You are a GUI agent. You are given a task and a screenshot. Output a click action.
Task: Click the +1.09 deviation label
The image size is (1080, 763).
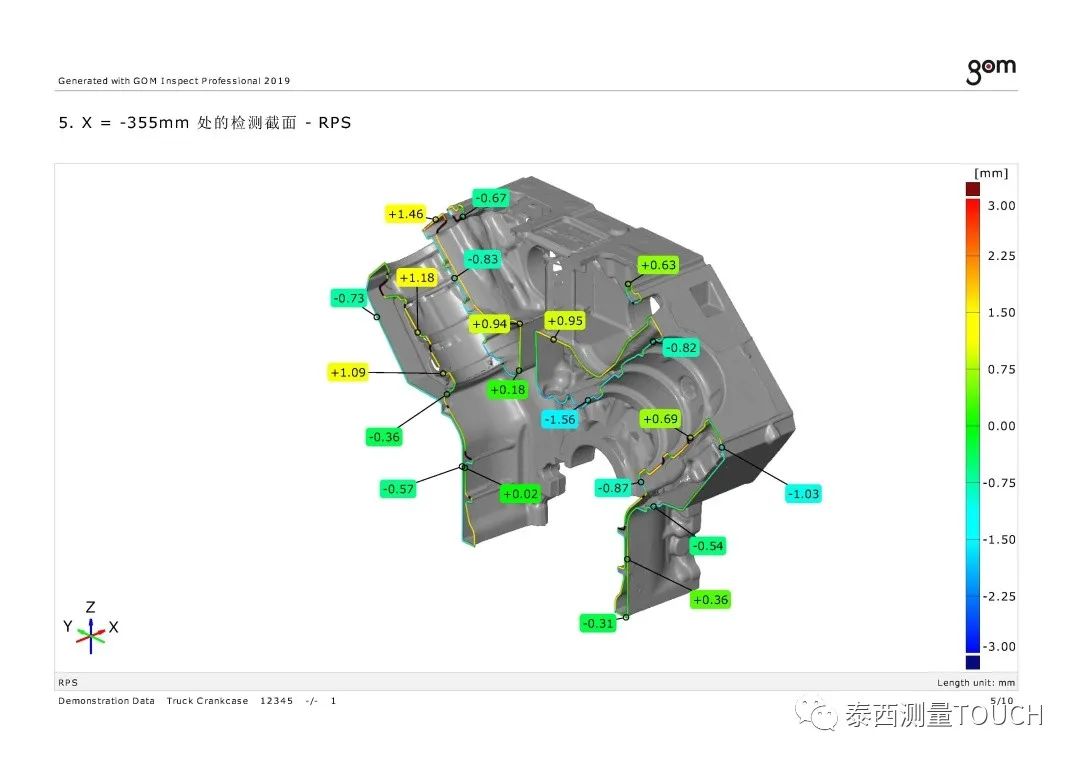(348, 373)
